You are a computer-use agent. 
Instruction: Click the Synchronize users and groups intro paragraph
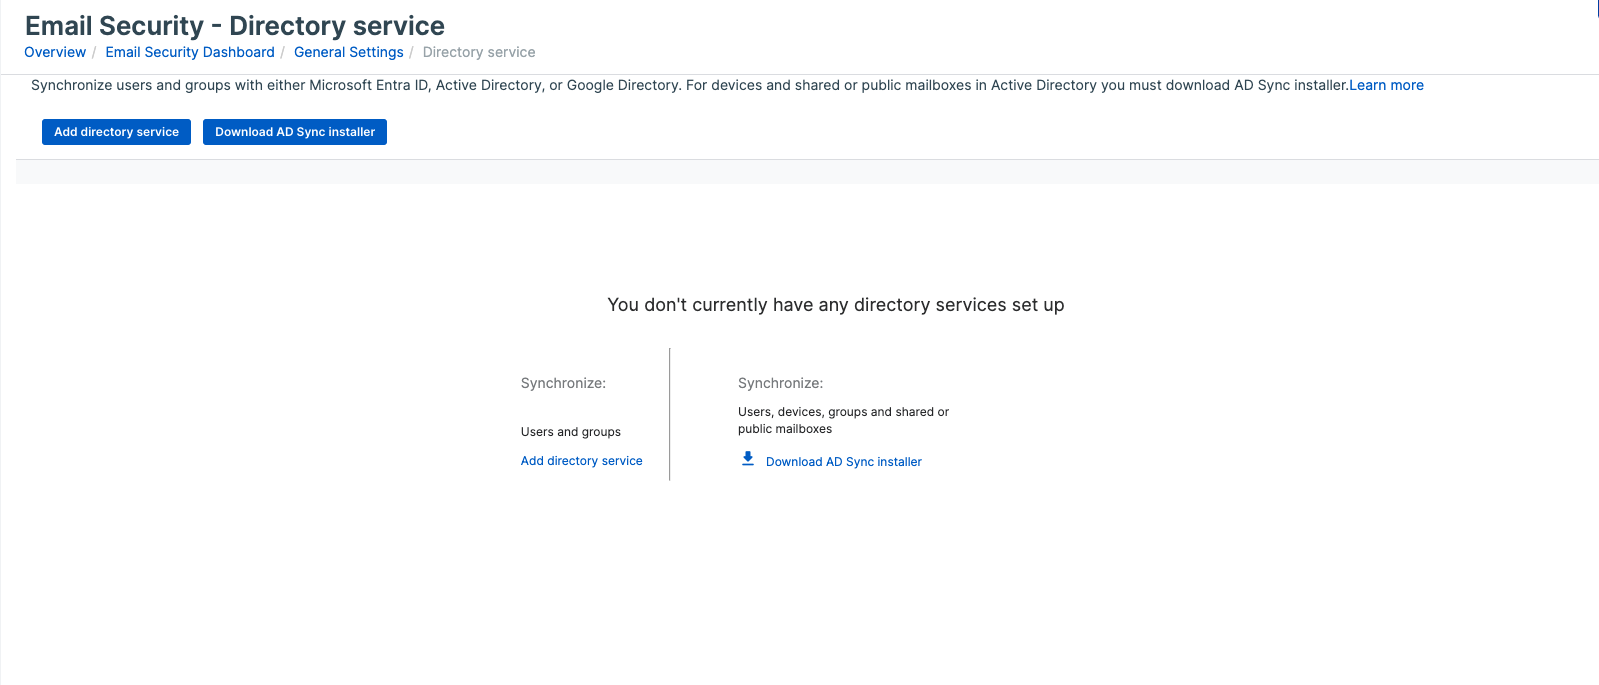pyautogui.click(x=689, y=85)
